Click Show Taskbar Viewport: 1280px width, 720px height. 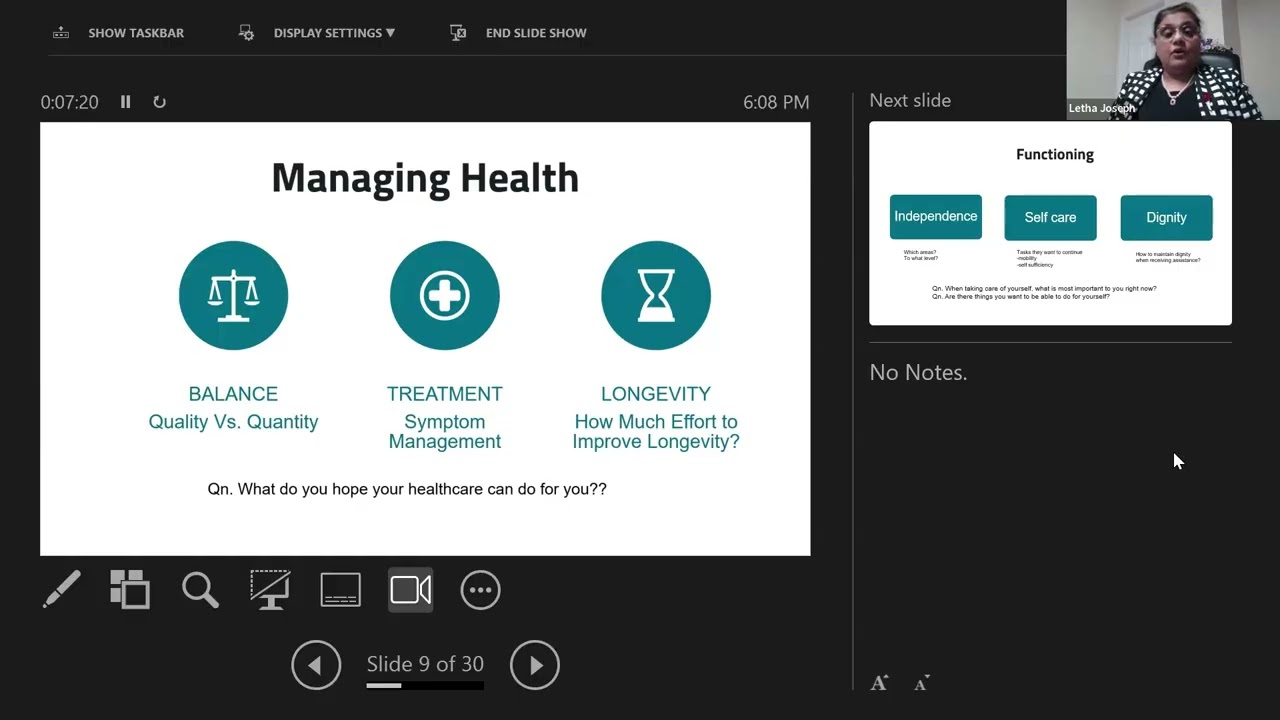click(x=118, y=33)
